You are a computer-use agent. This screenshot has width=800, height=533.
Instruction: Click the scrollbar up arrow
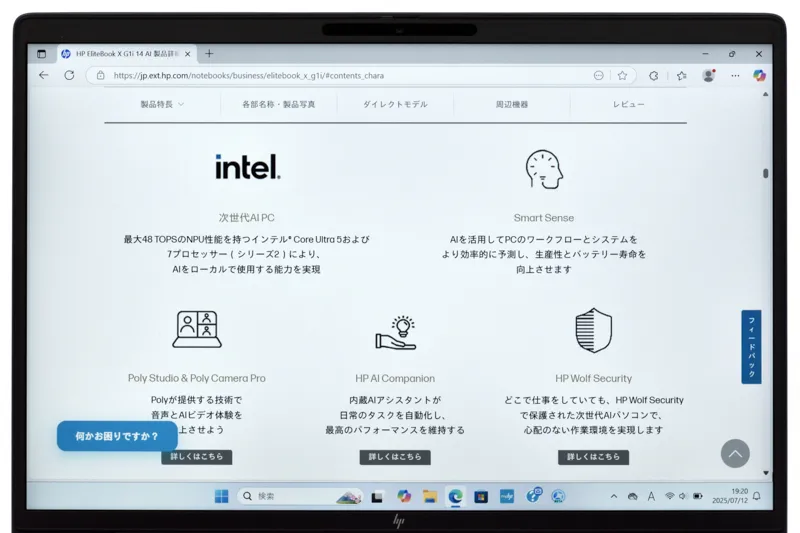point(765,94)
